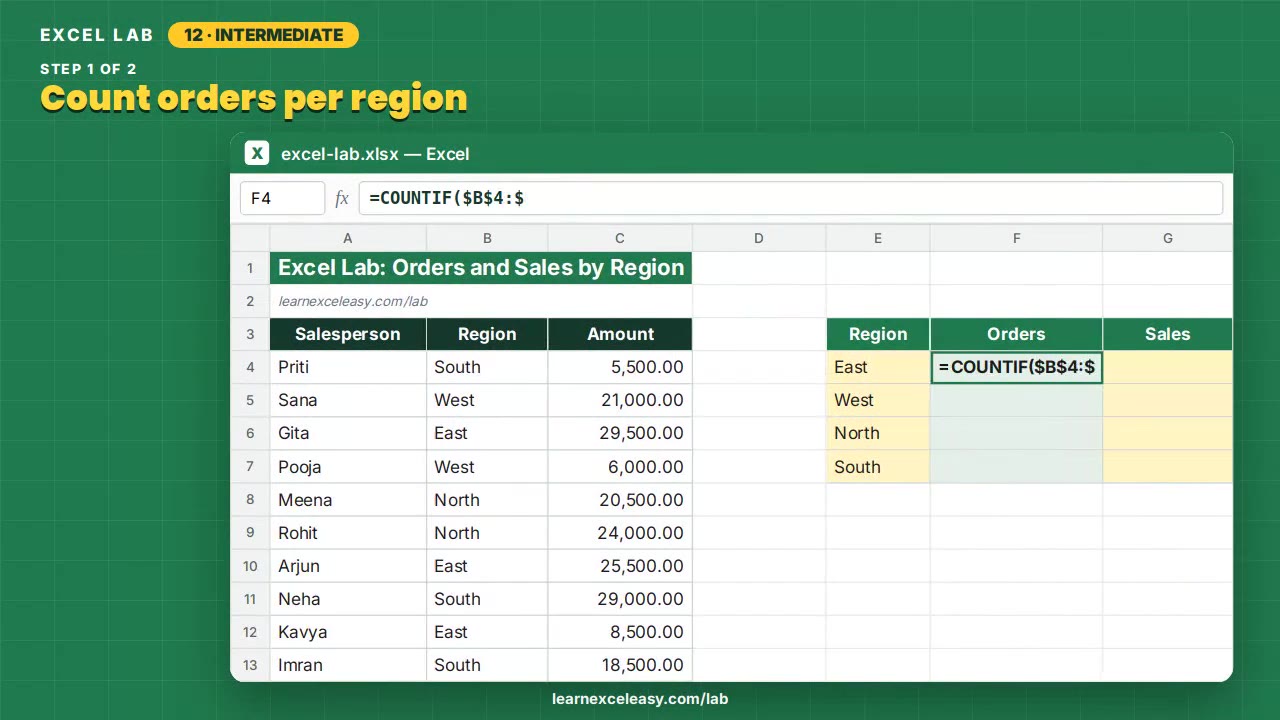Click the amount 24,000.00 cell

[620, 533]
